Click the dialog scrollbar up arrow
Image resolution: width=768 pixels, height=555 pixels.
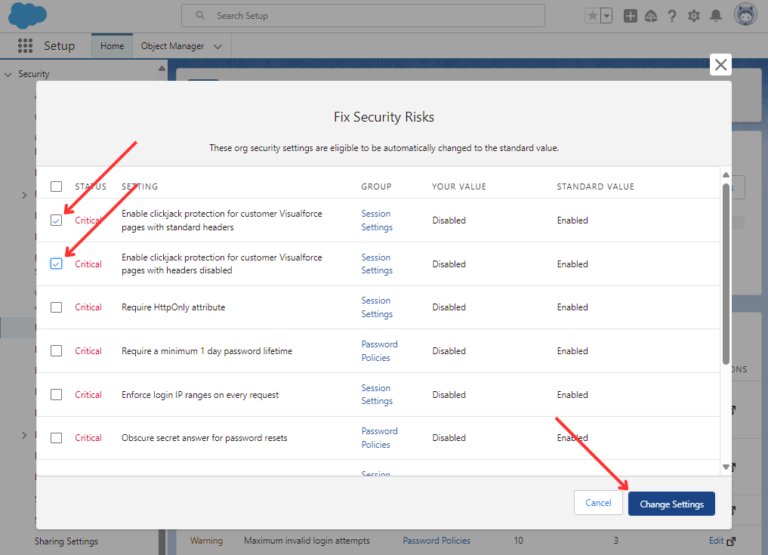(726, 175)
